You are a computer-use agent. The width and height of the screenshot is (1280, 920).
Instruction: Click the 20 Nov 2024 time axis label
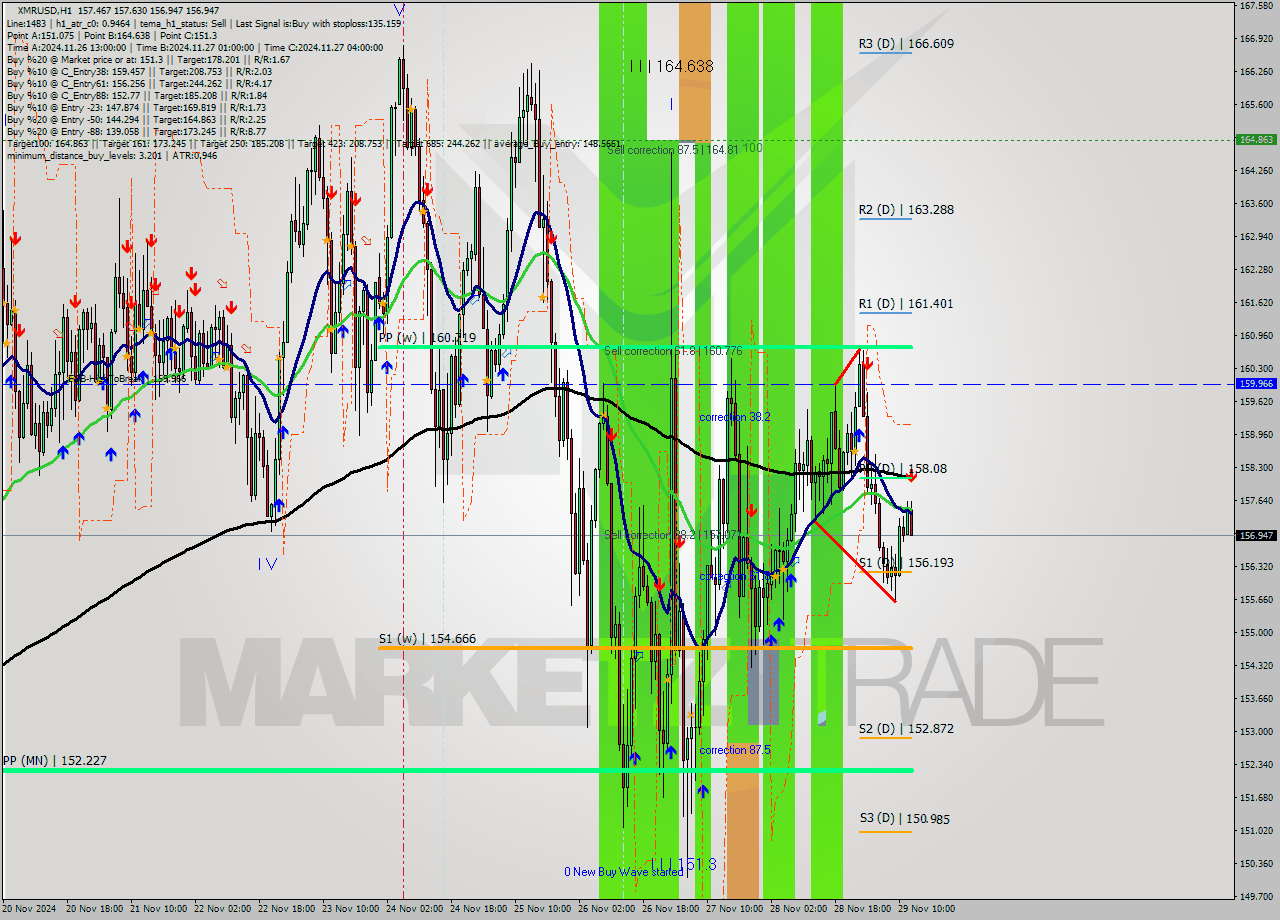click(x=30, y=909)
